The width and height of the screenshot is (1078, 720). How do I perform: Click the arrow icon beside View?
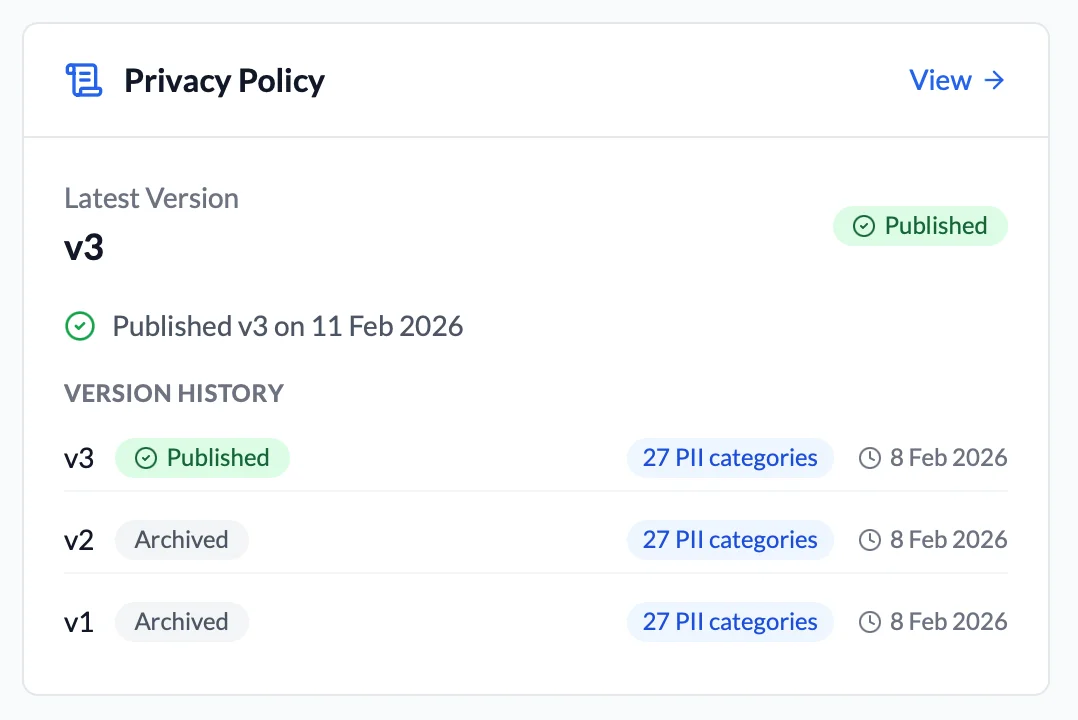[x=995, y=80]
